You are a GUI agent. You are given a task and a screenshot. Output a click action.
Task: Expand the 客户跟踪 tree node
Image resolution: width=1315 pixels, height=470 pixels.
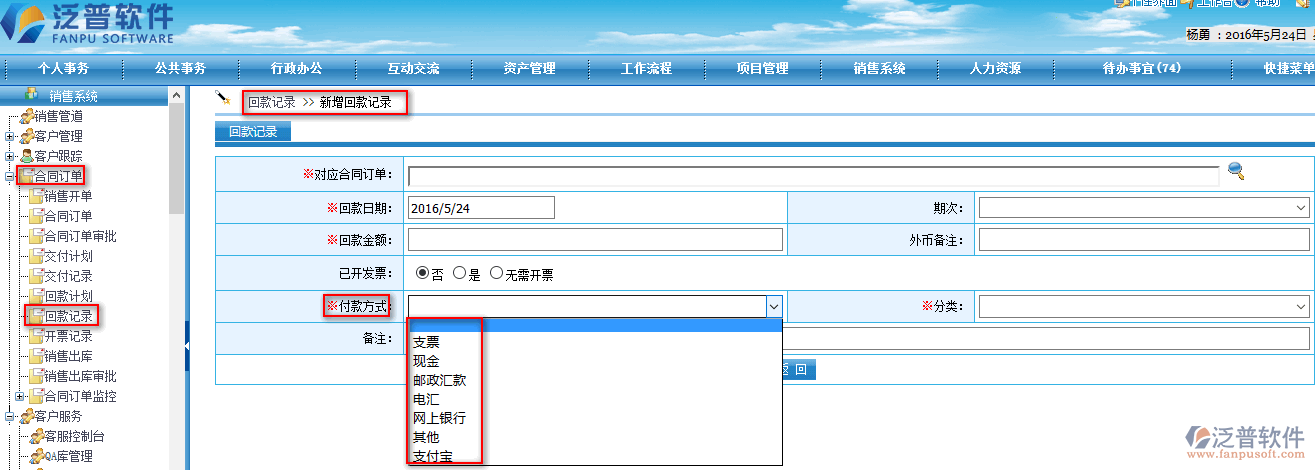click(10, 156)
